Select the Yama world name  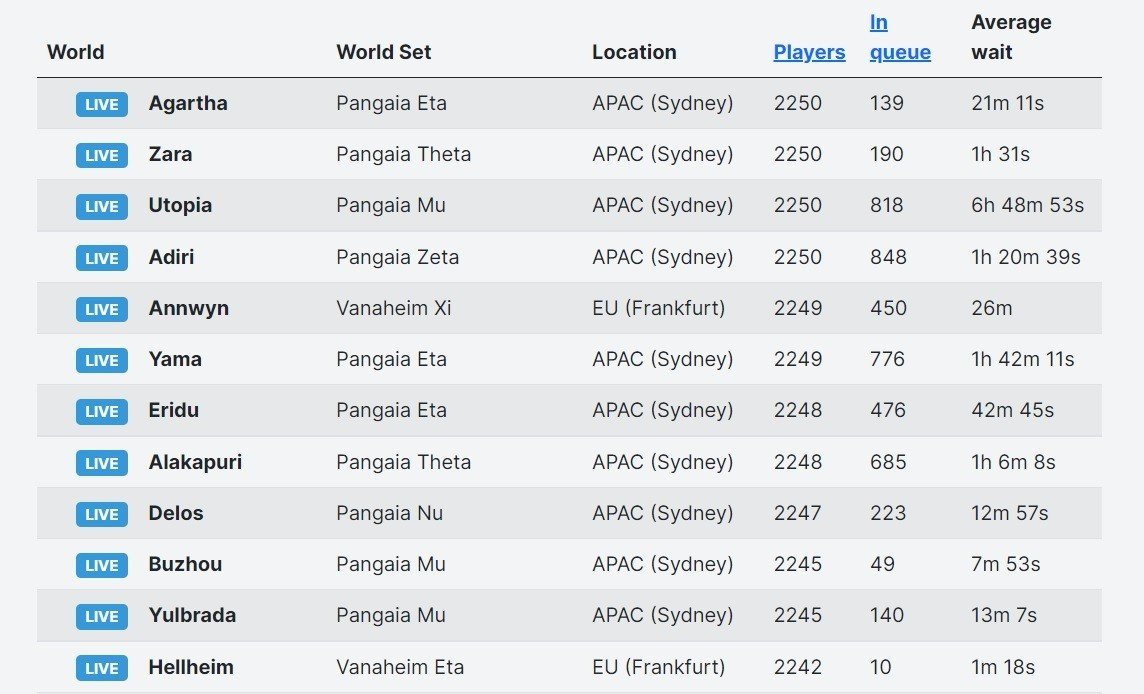175,359
